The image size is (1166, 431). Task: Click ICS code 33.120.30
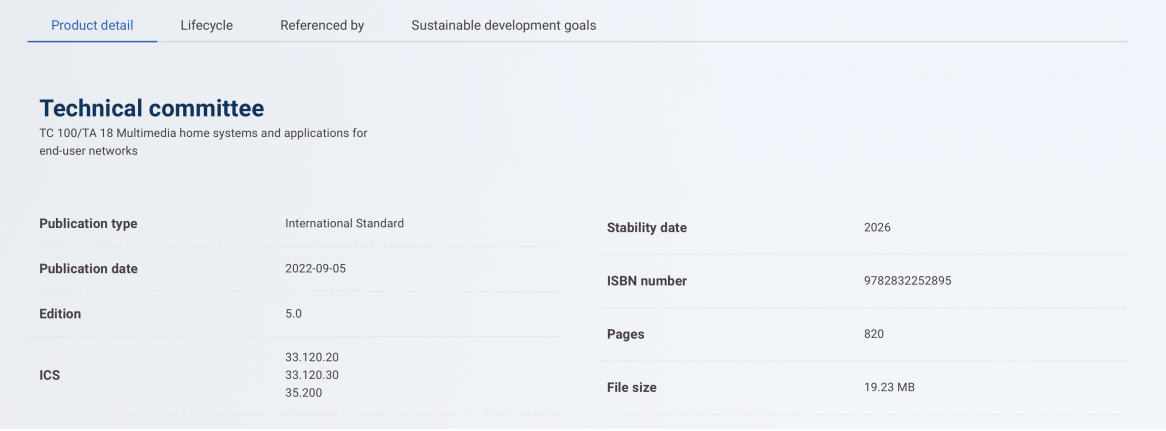coord(312,375)
